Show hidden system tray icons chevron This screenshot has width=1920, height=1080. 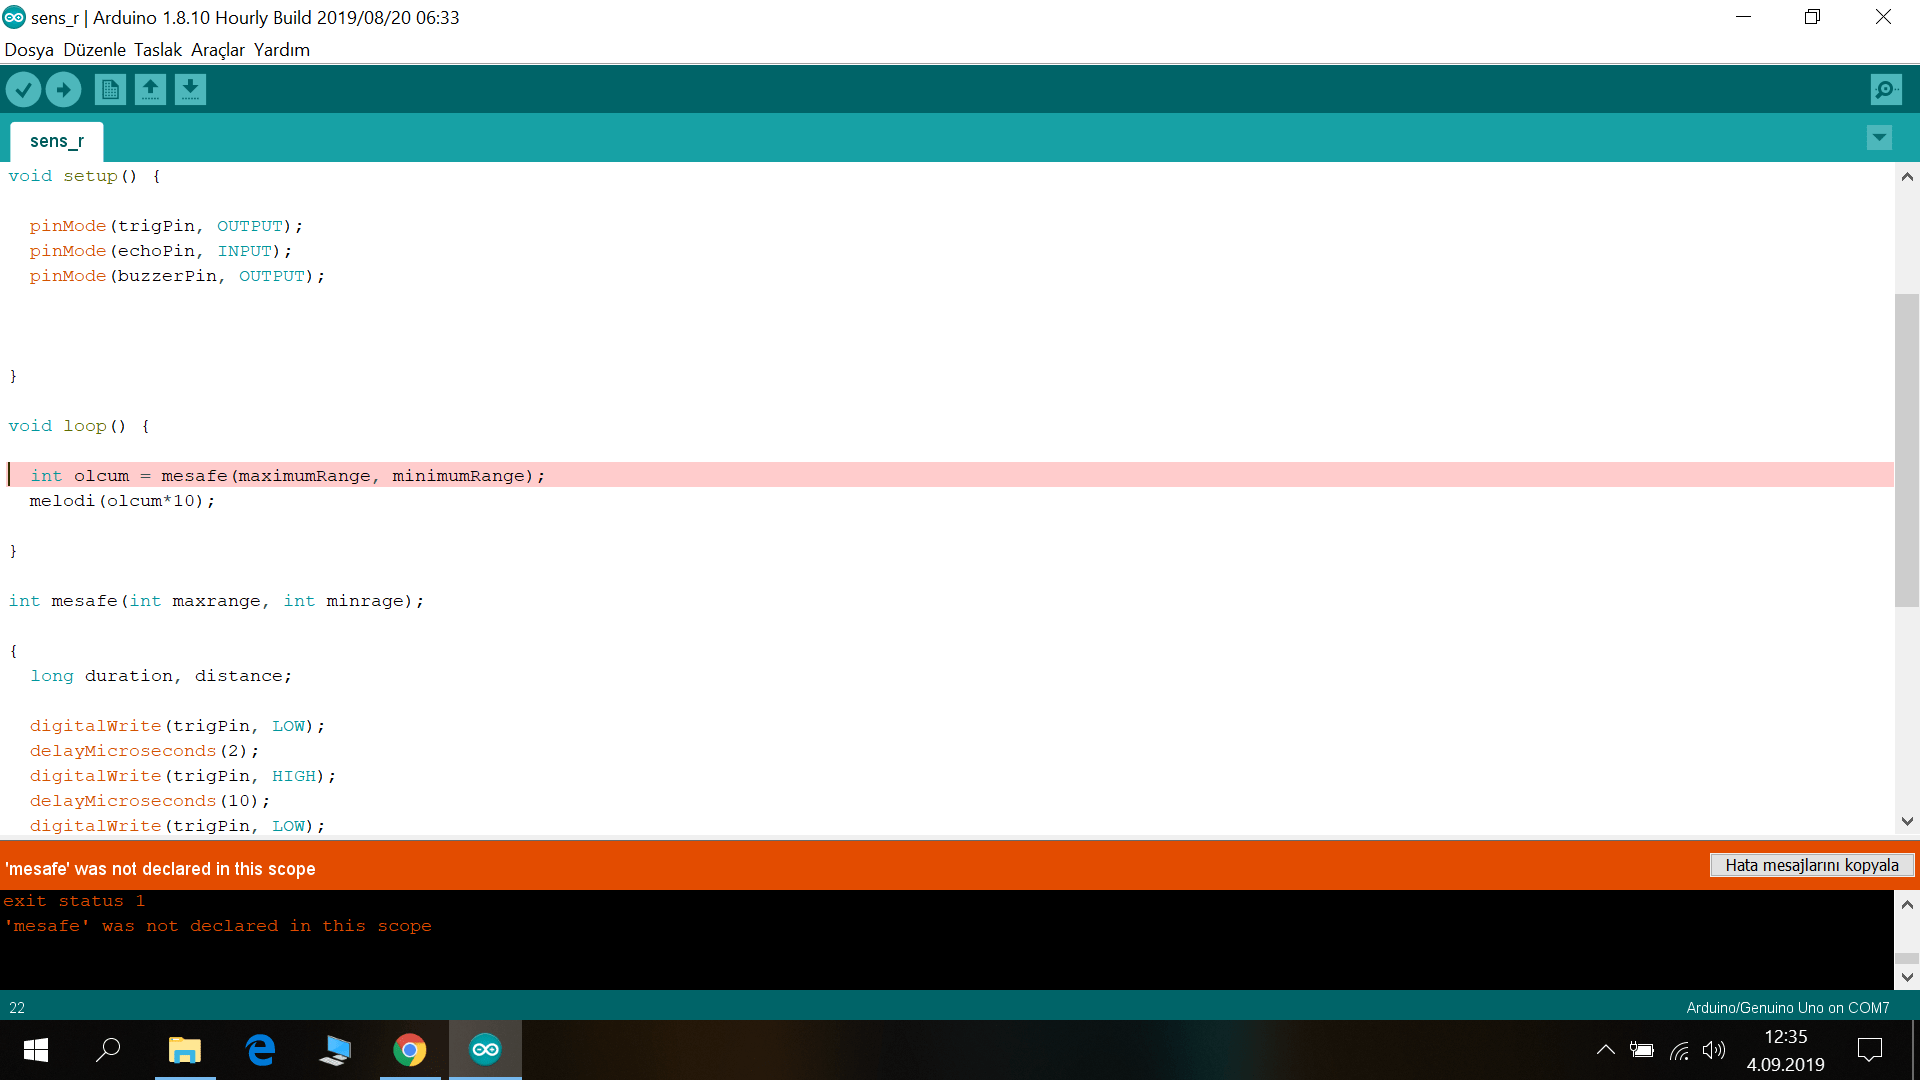(x=1605, y=1050)
